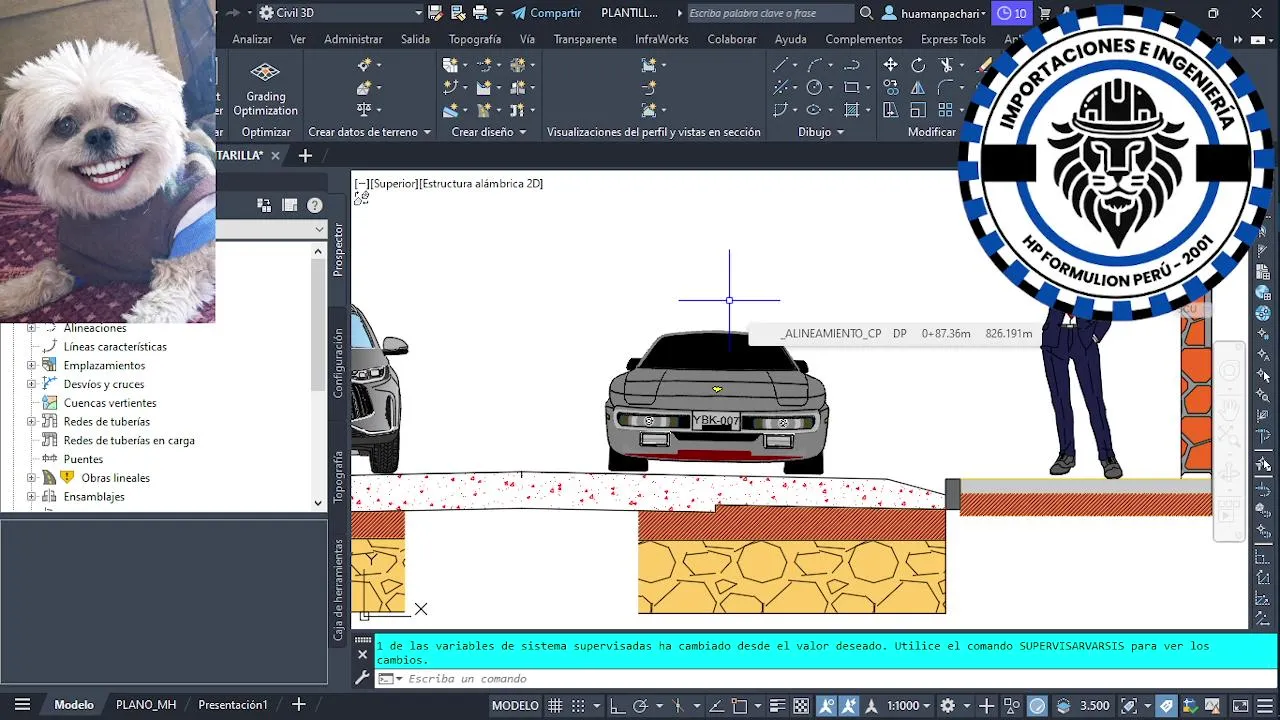1280x720 pixels.
Task: Expand the Crear datos de terreno panel
Action: pyautogui.click(x=370, y=132)
